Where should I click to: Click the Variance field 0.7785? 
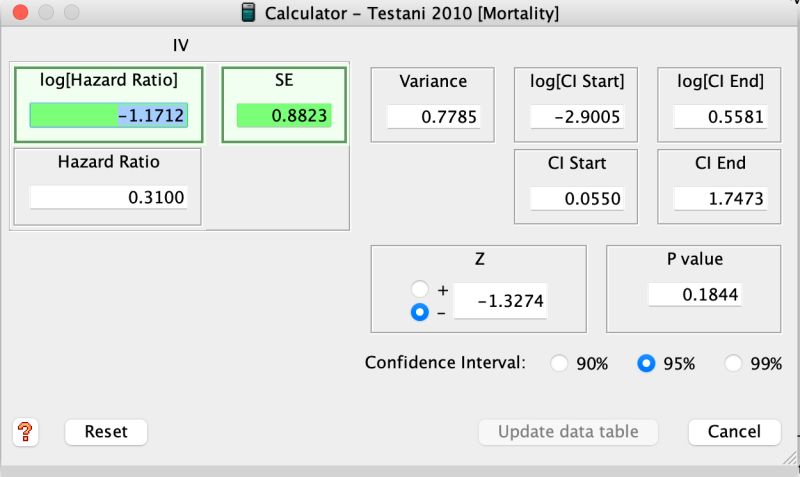click(433, 117)
